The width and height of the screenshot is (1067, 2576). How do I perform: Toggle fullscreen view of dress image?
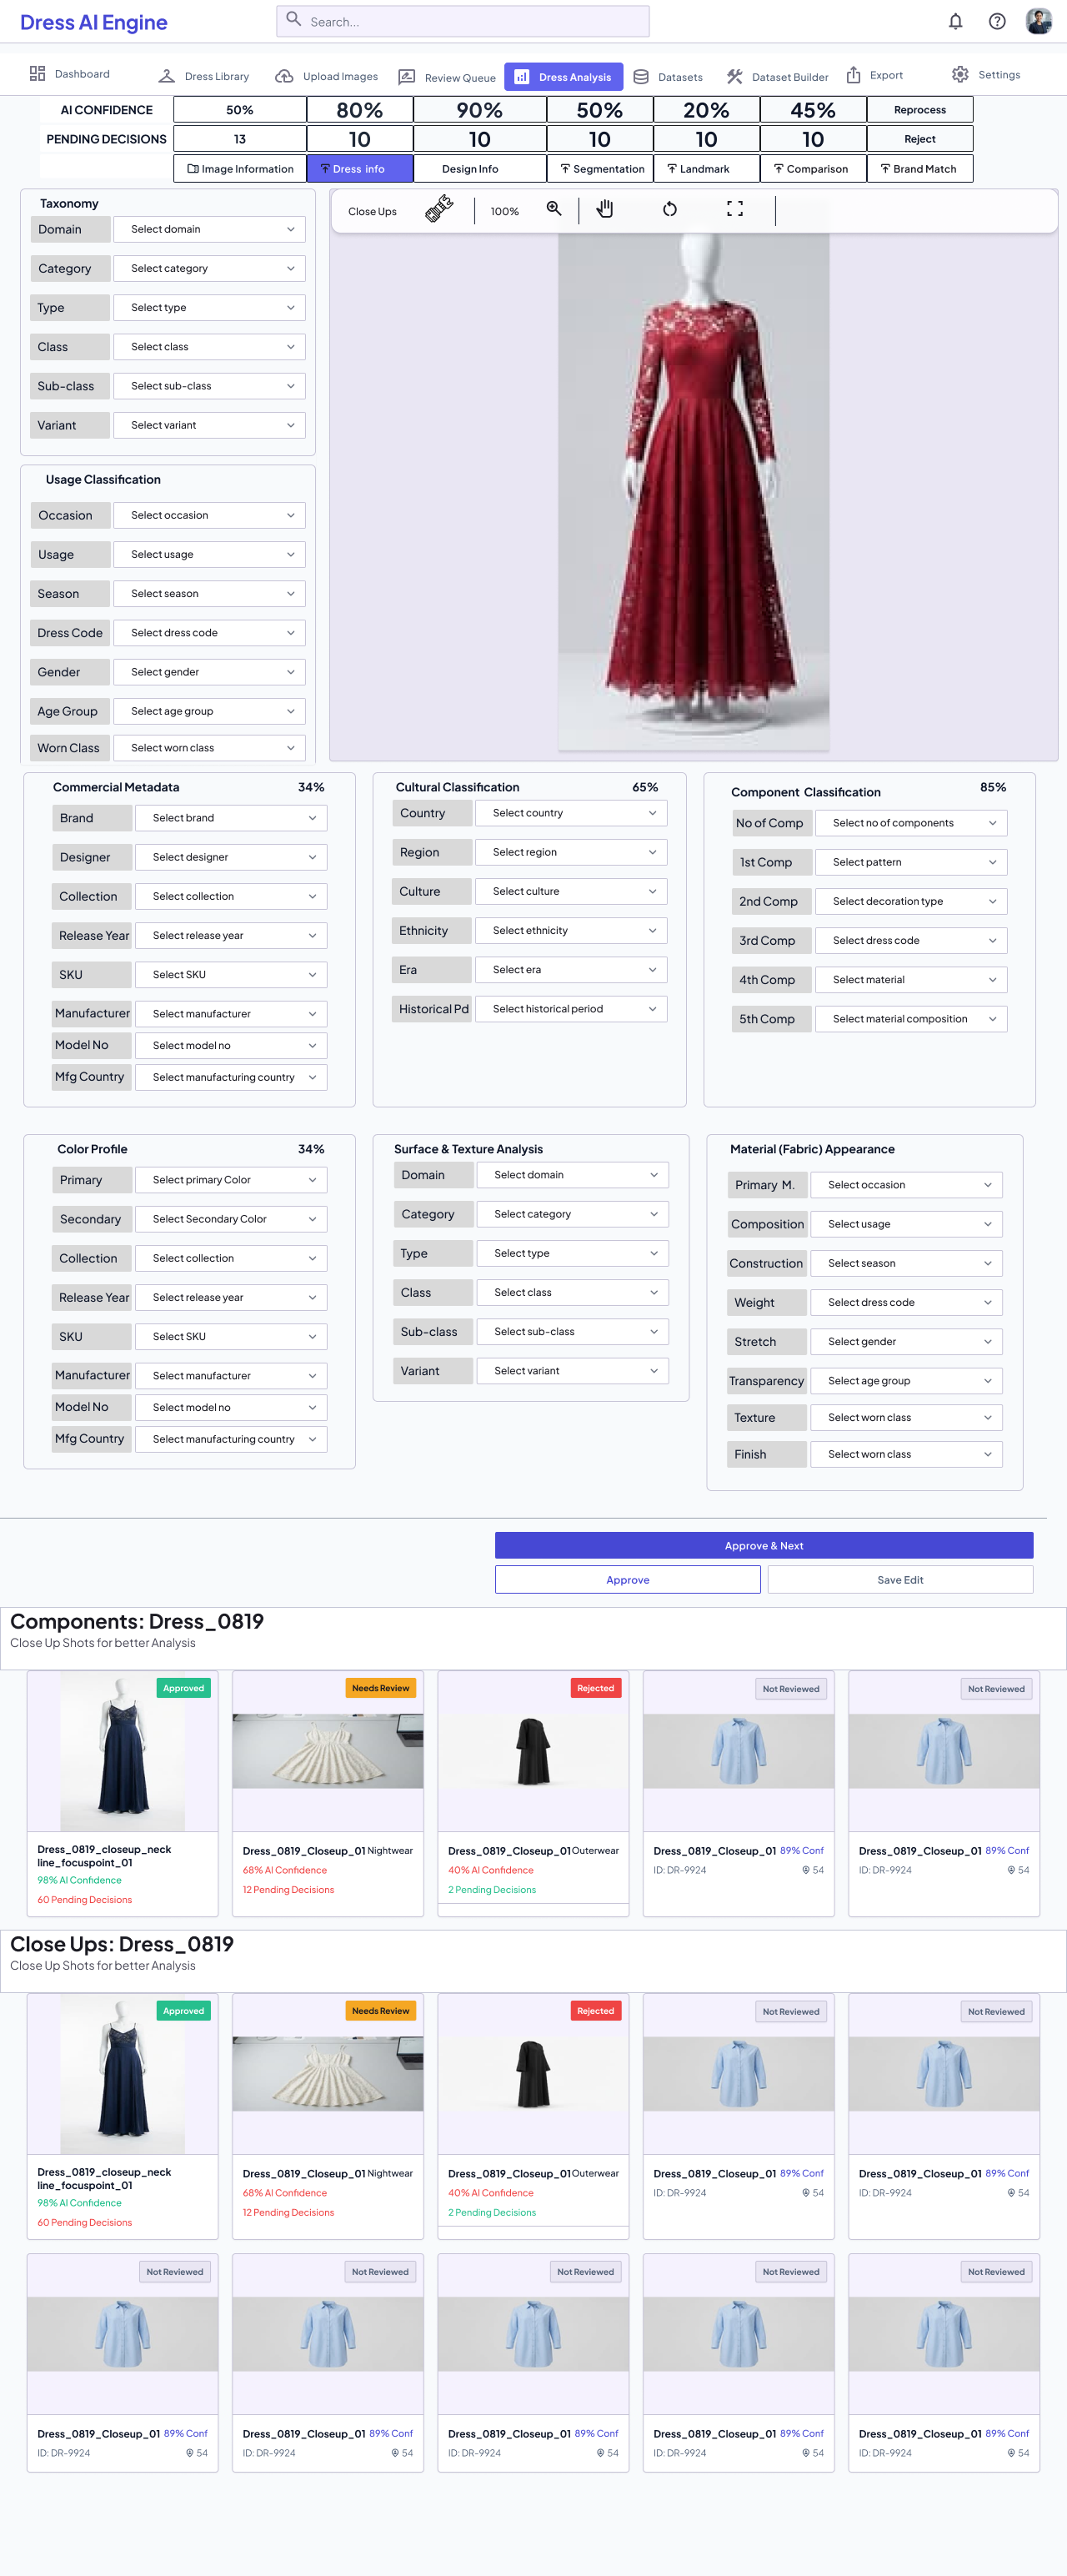pyautogui.click(x=735, y=209)
